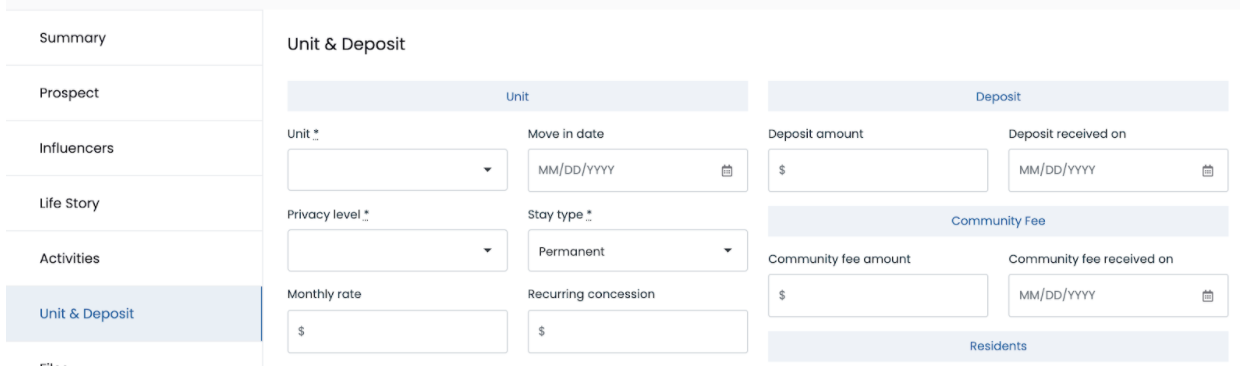Image resolution: width=1240 pixels, height=370 pixels.
Task: Click the Unit section header bar
Action: (517, 96)
